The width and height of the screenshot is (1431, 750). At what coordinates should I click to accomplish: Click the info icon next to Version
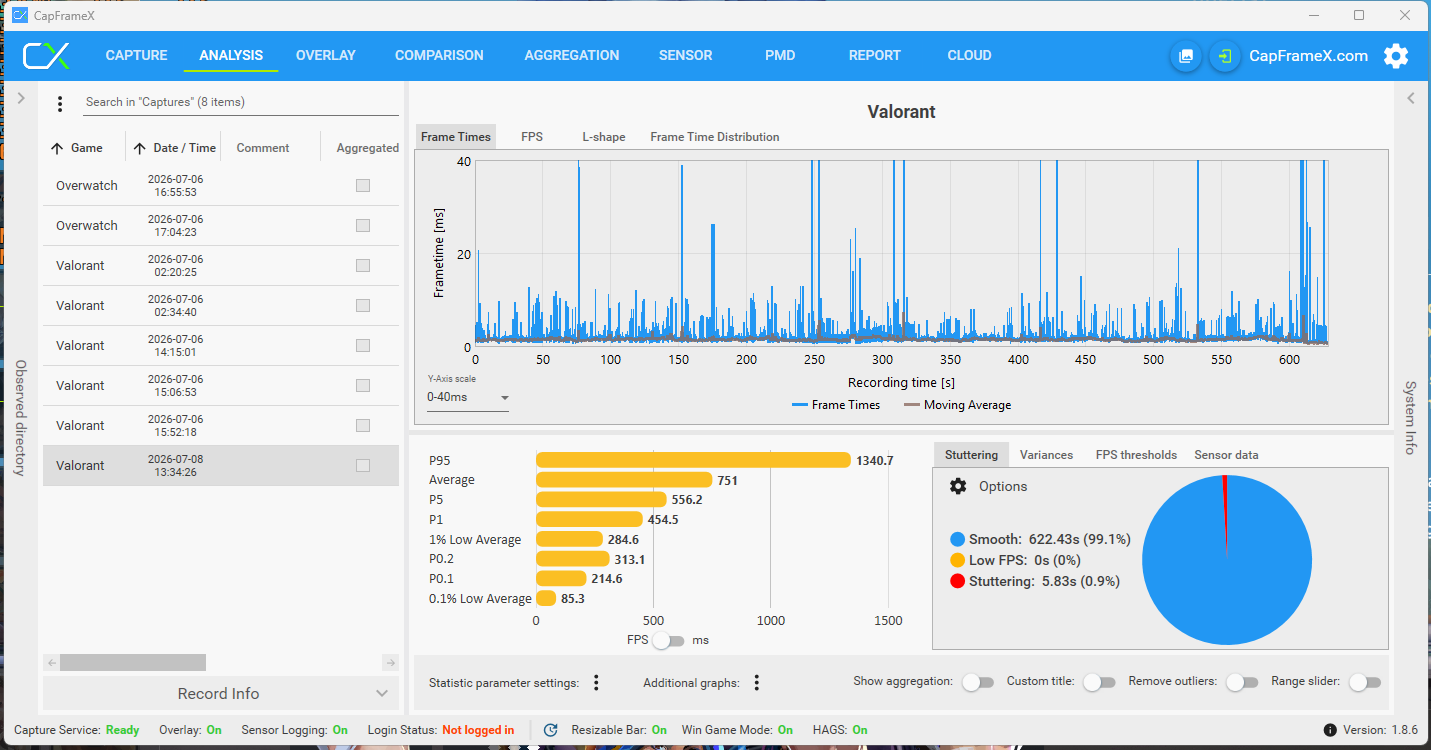1330,730
